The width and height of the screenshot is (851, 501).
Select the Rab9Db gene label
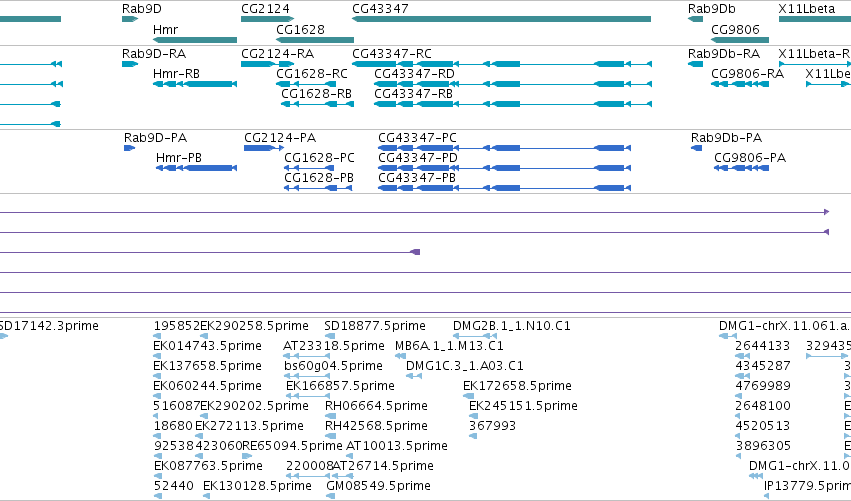[x=712, y=9]
